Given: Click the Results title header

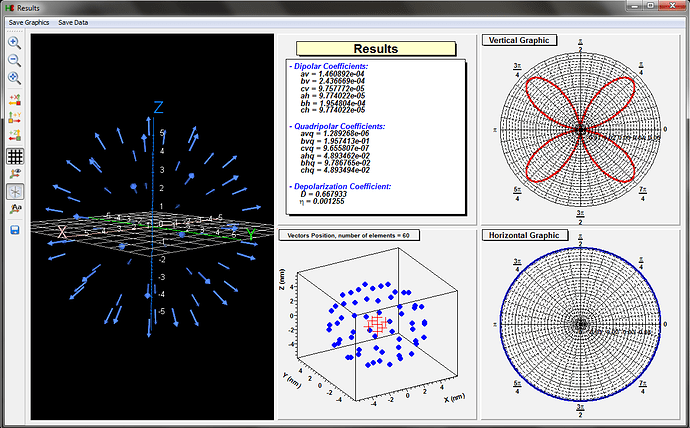Looking at the screenshot, I should [x=375, y=49].
